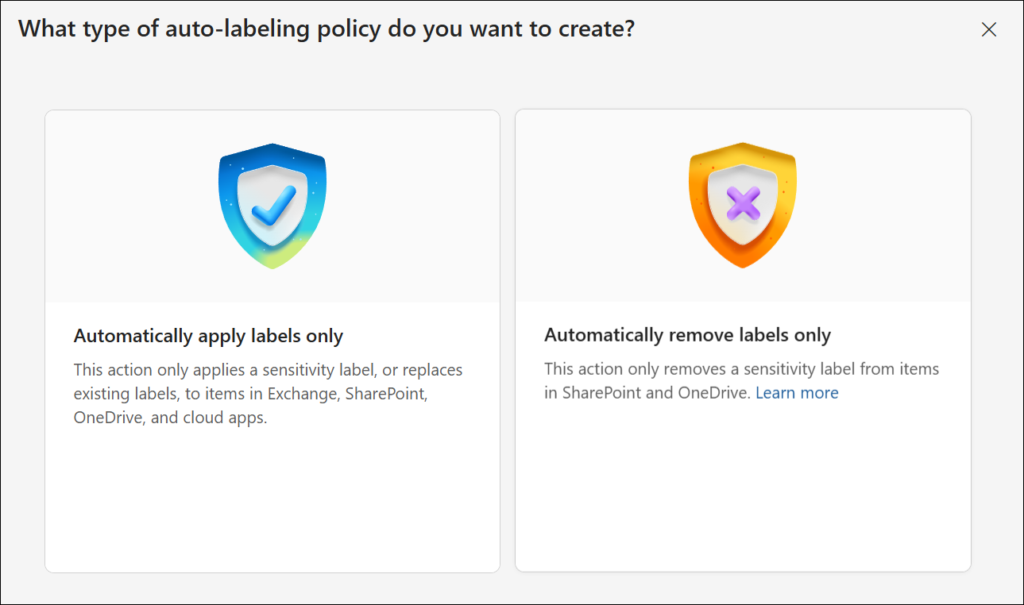Click 'OneDrive, and cloud apps.' text line

pos(170,418)
